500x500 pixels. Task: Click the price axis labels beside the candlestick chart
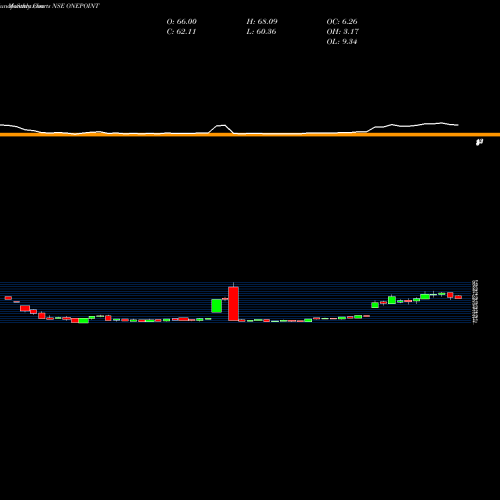[475, 302]
